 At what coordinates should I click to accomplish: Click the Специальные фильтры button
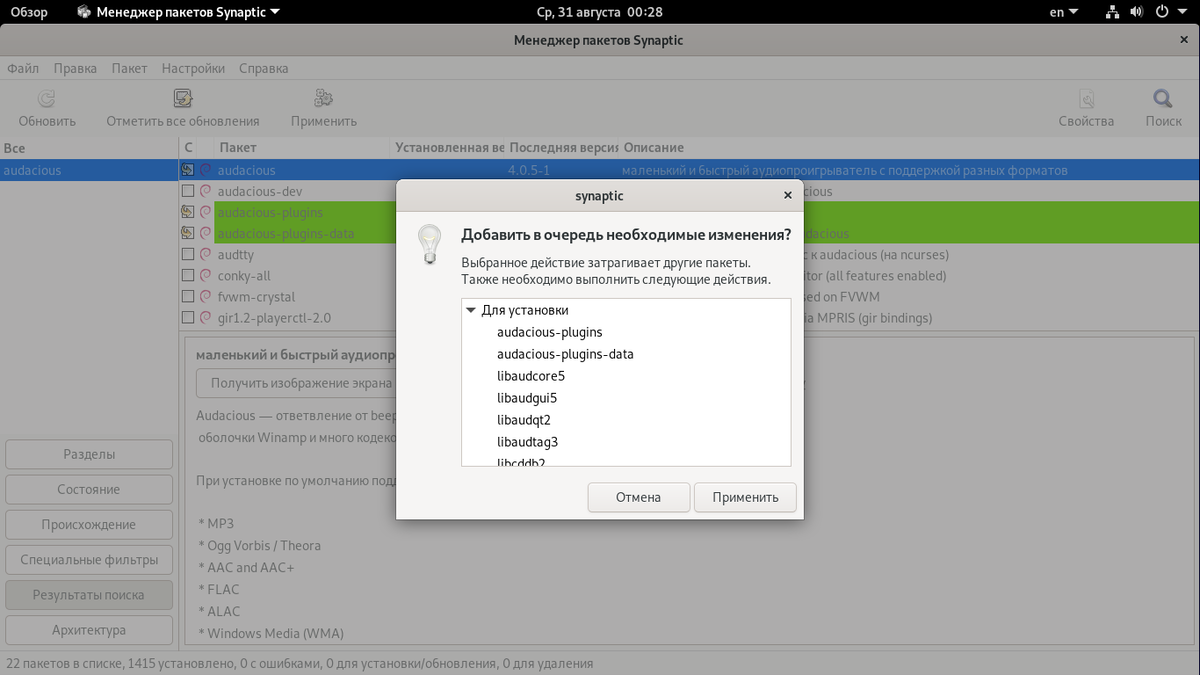[x=89, y=559]
